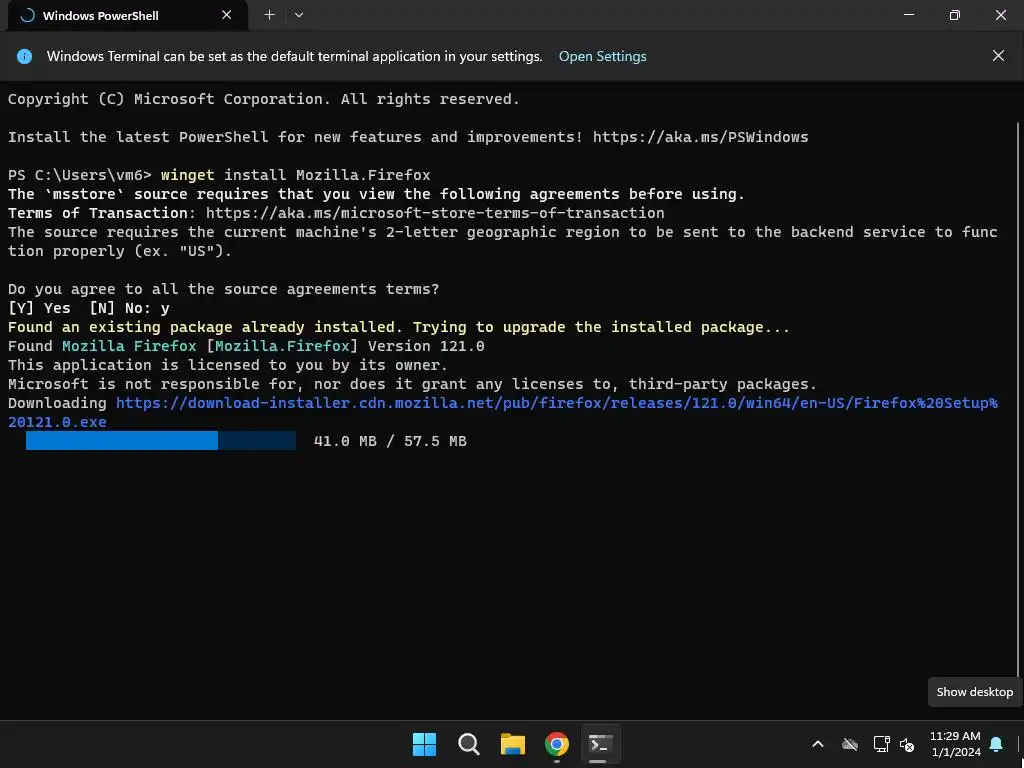Click the Terminal taskbar icon
The height and width of the screenshot is (768, 1024).
600,744
